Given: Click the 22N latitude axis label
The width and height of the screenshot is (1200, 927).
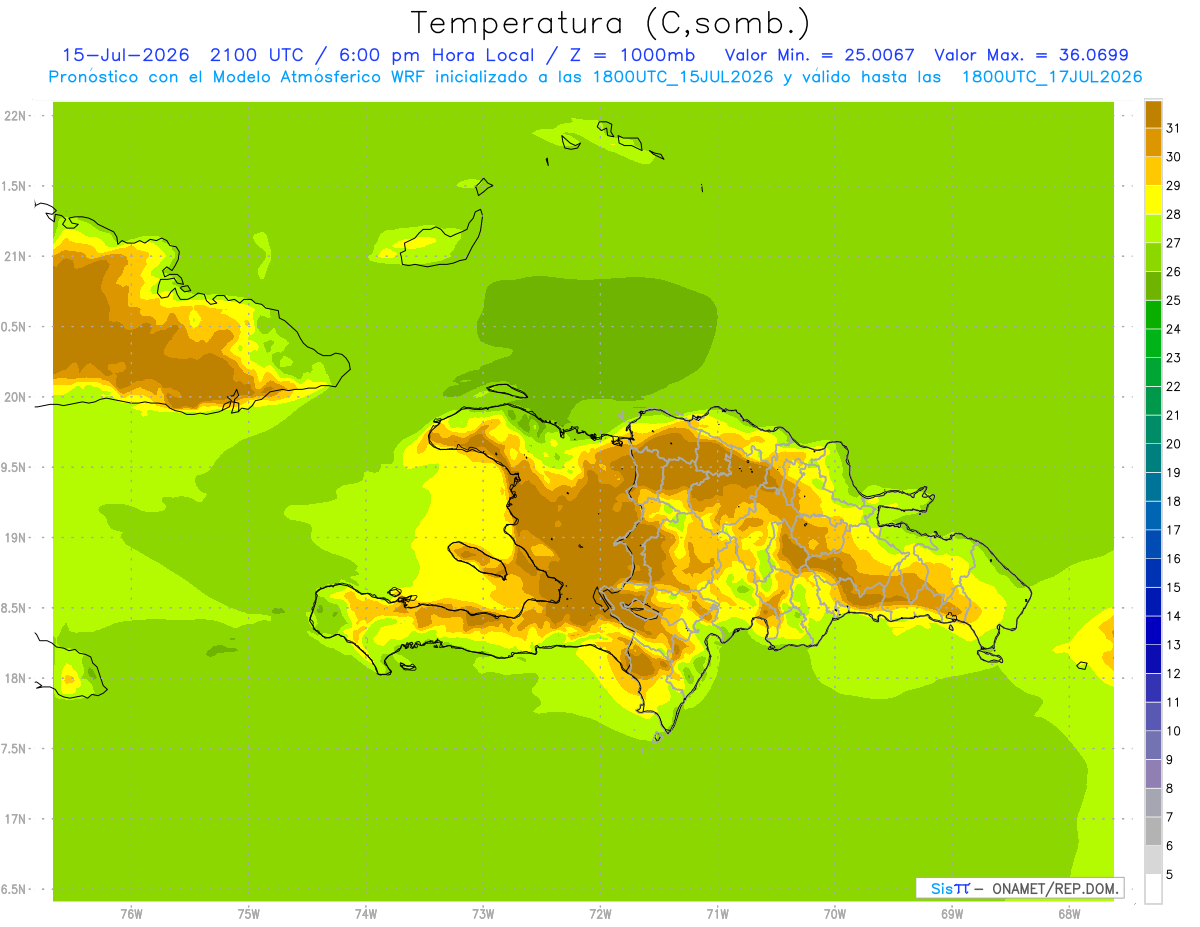Looking at the screenshot, I should 15,116.
